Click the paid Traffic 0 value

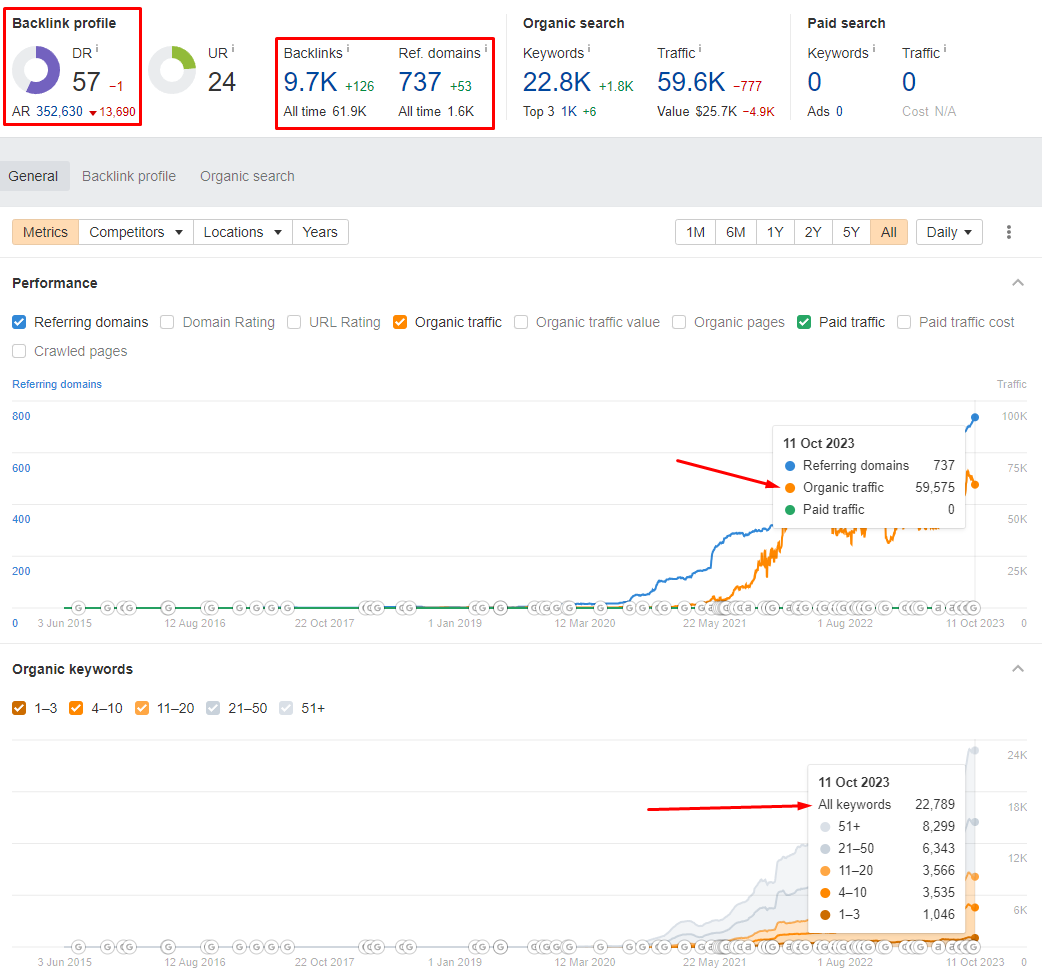coord(909,82)
